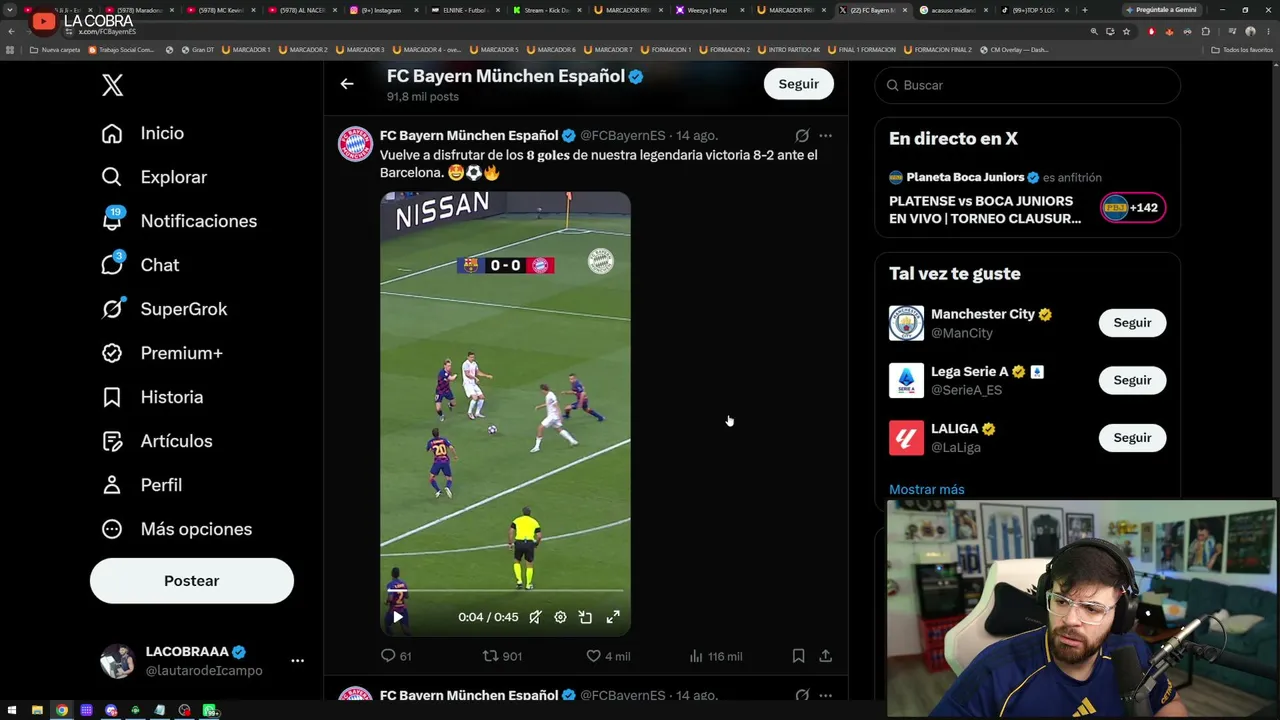This screenshot has height=720, width=1280.
Task: Toggle picture-in-picture for the video
Action: (586, 617)
